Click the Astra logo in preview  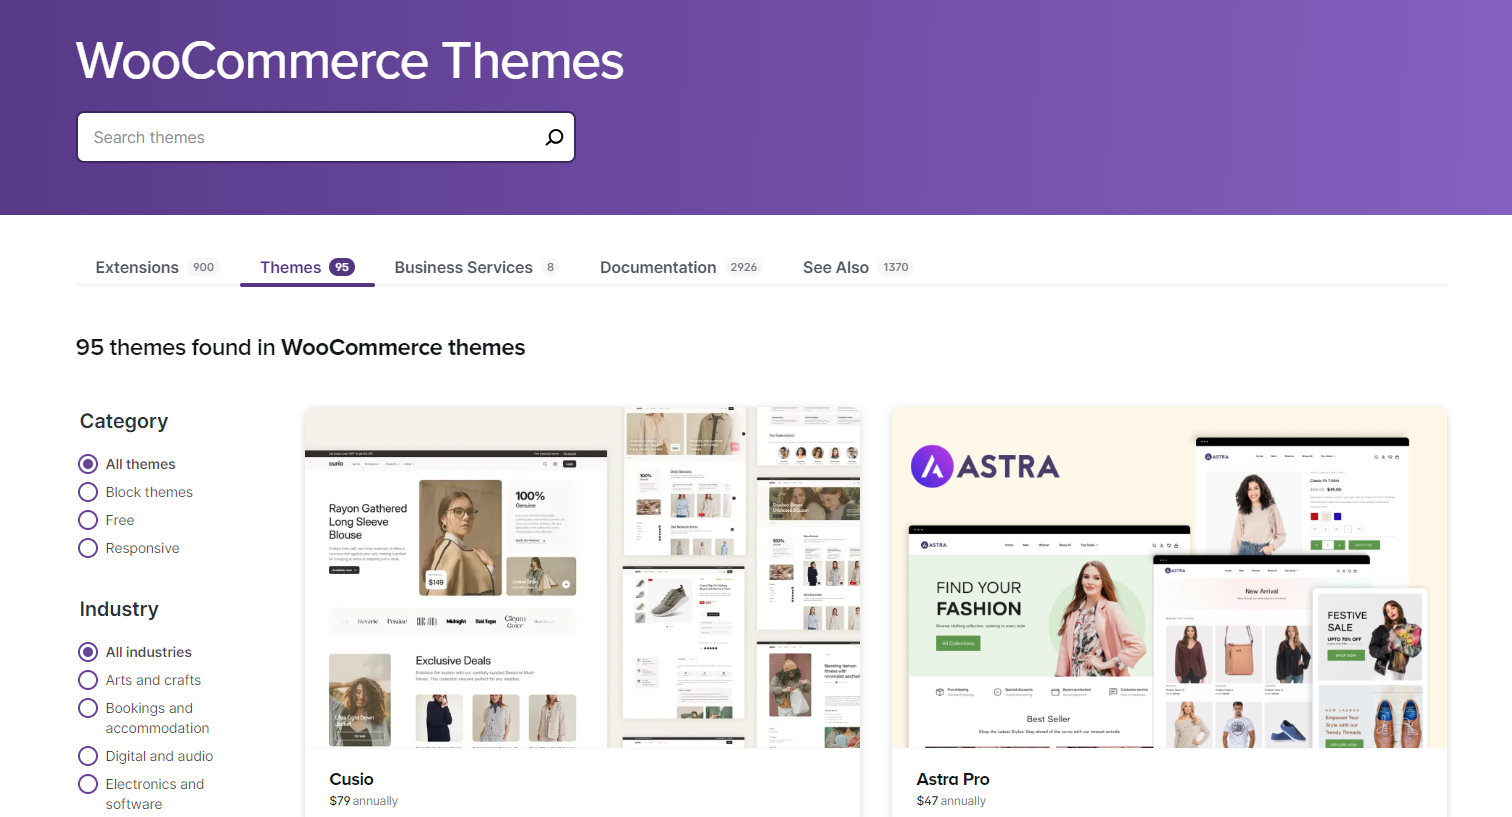pos(985,466)
